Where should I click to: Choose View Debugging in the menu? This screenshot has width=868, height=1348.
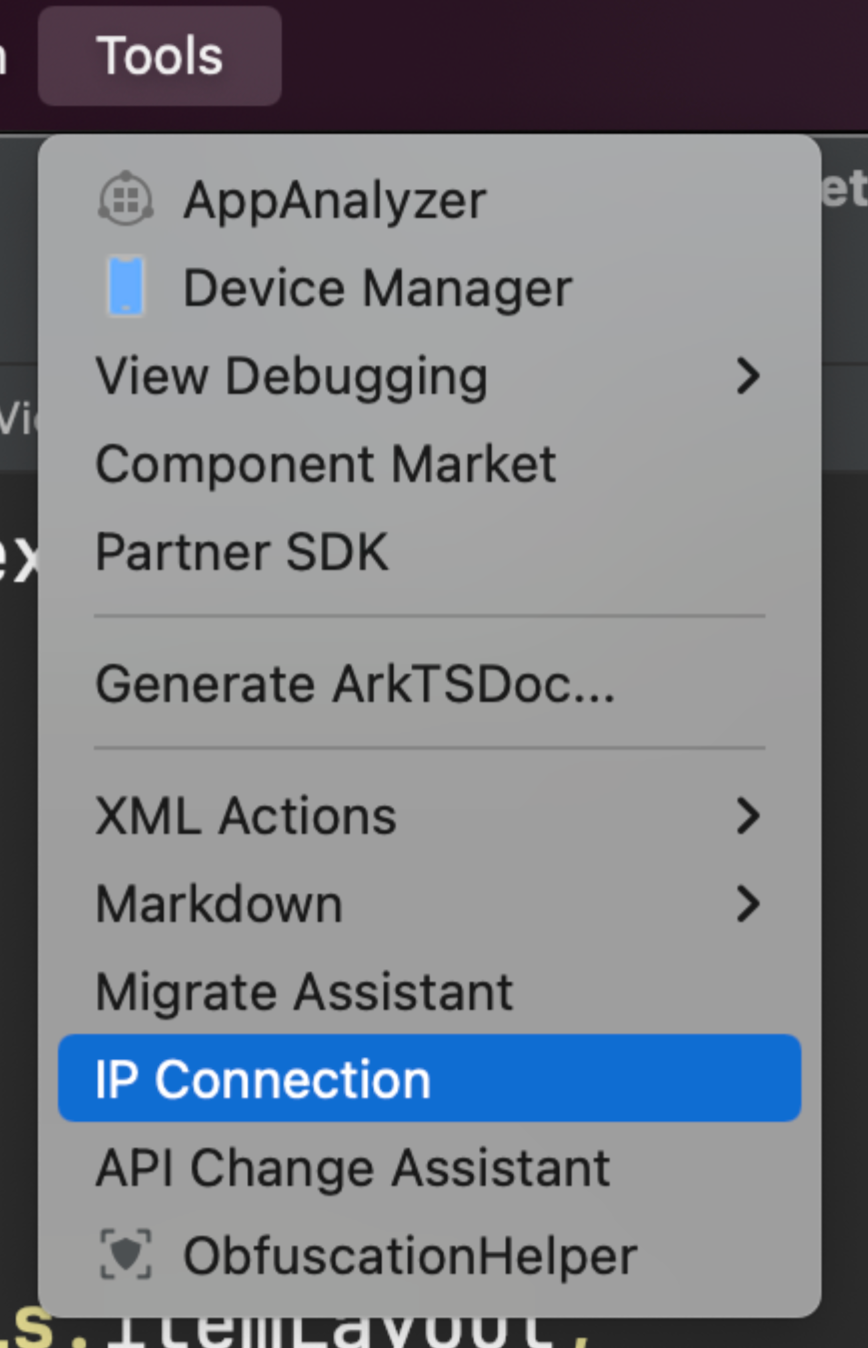tap(291, 377)
